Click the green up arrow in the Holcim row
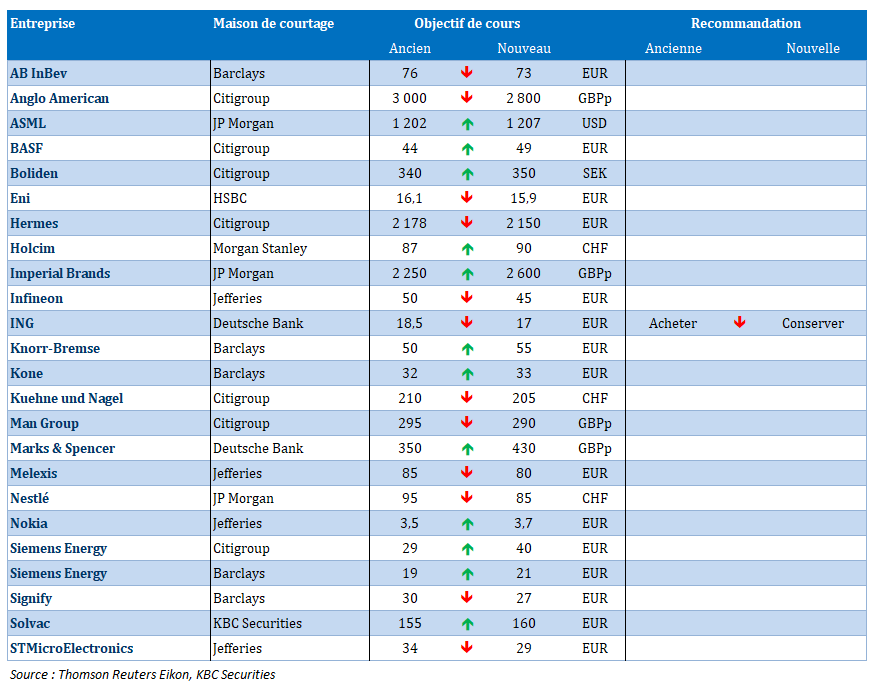The width and height of the screenshot is (873, 687). (467, 248)
